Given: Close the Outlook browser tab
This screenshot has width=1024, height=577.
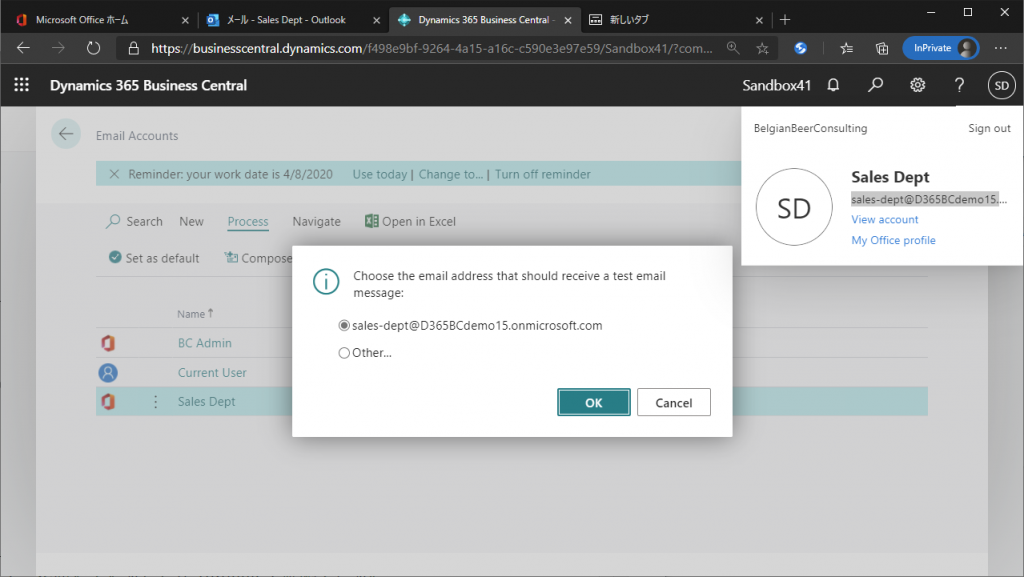Looking at the screenshot, I should coord(376,20).
